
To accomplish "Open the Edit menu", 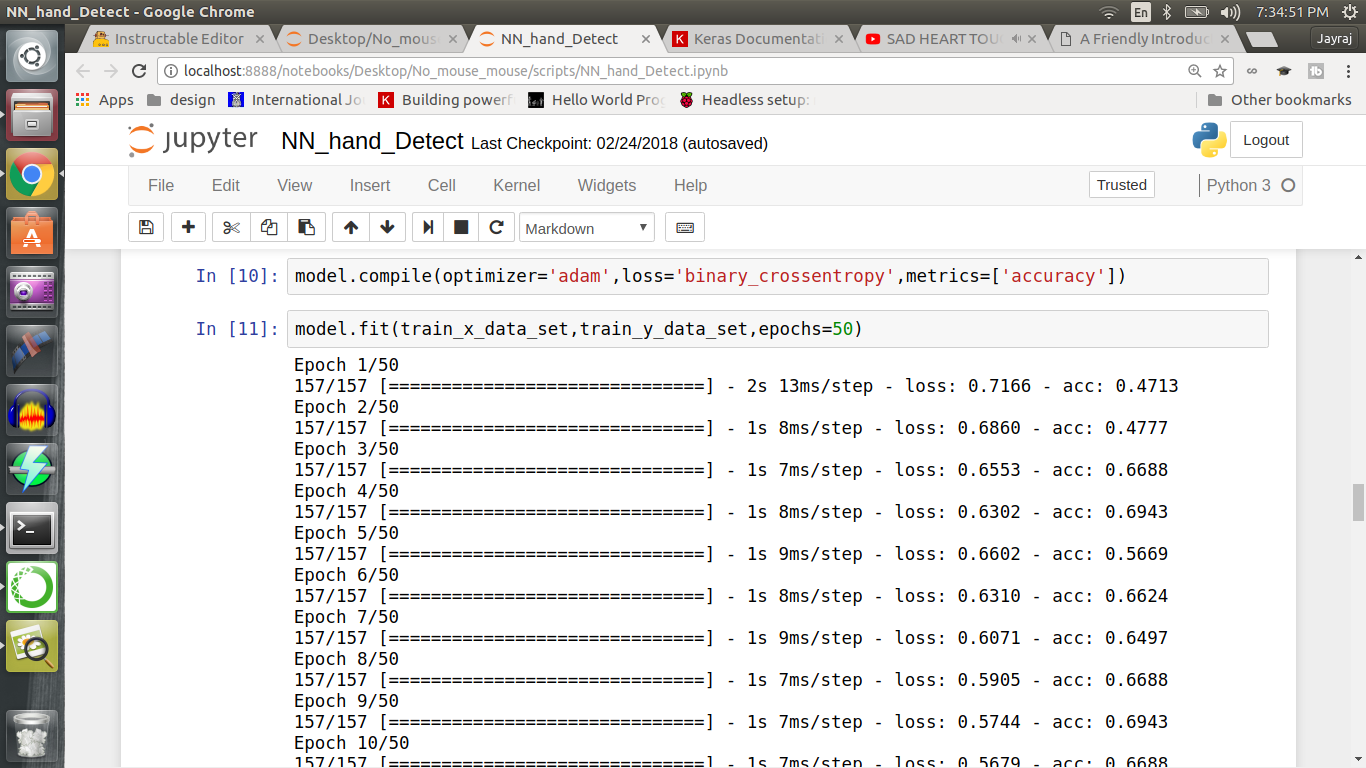I will (x=226, y=185).
